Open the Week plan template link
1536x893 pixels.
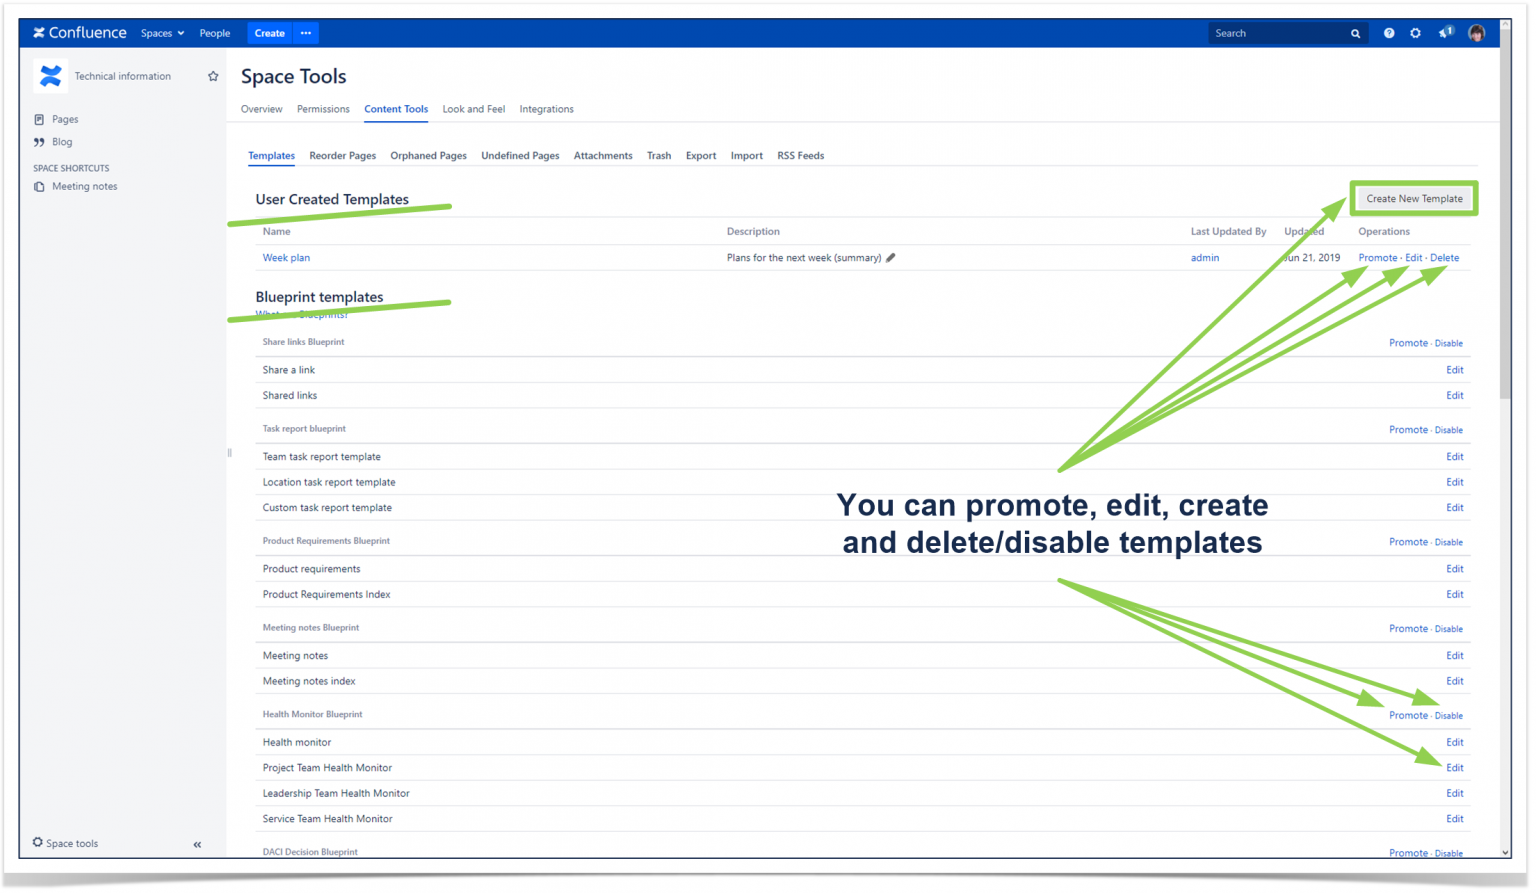286,257
